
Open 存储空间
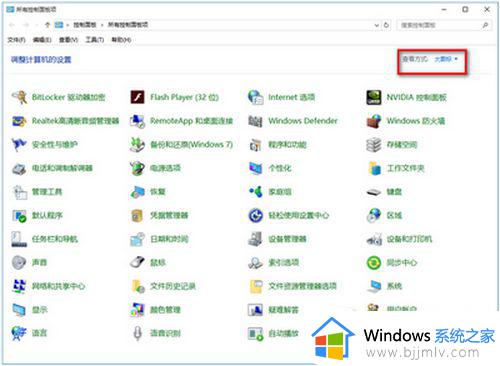pos(391,145)
